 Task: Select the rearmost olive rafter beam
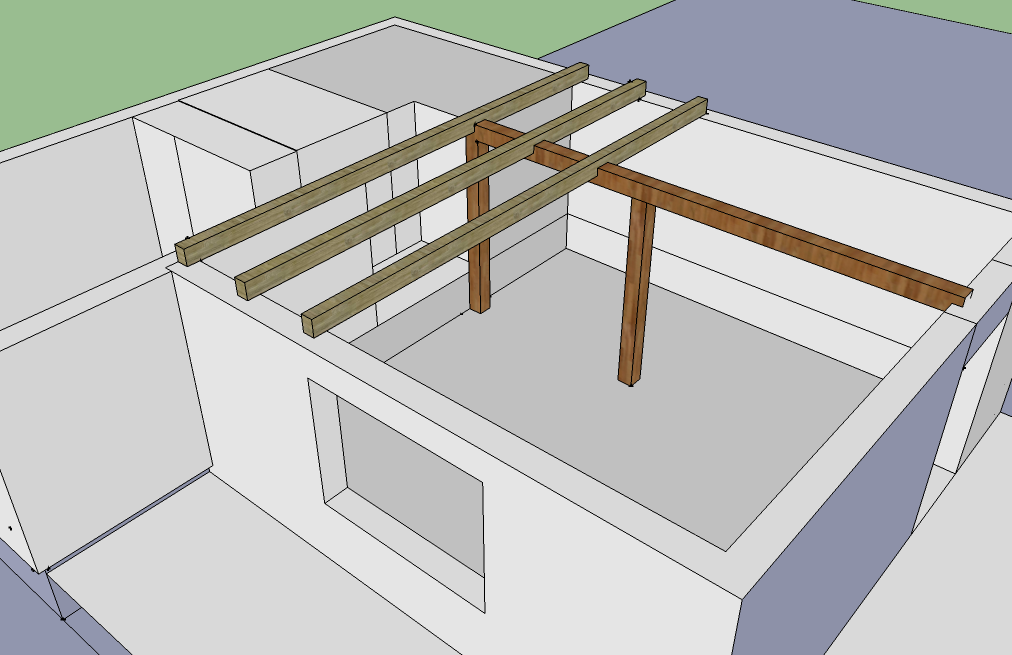click(382, 165)
